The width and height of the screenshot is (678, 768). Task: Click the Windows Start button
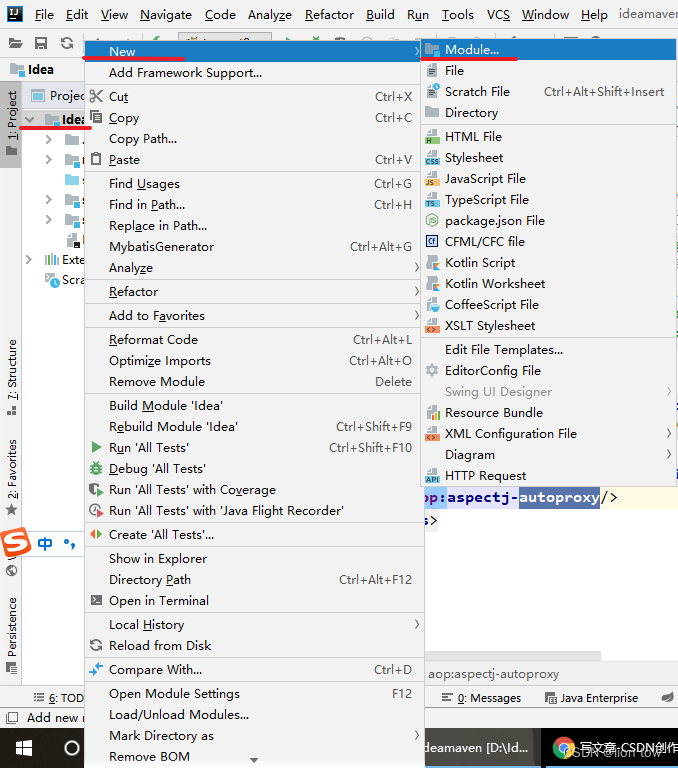coord(24,748)
